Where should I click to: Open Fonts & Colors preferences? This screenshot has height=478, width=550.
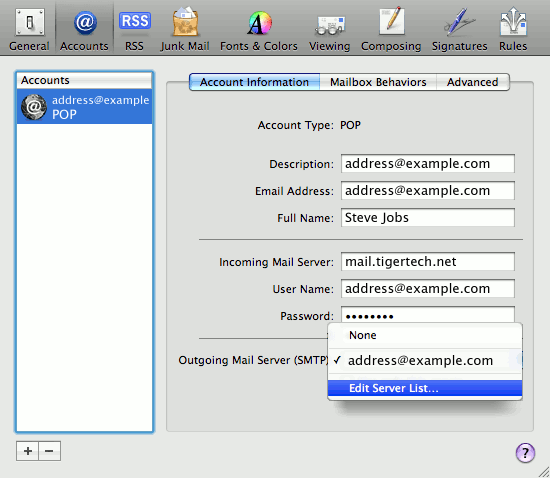tap(259, 30)
